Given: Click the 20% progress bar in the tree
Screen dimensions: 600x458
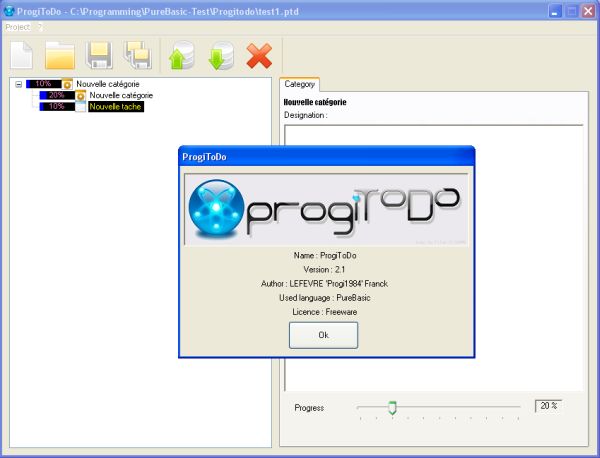Looking at the screenshot, I should pos(57,95).
